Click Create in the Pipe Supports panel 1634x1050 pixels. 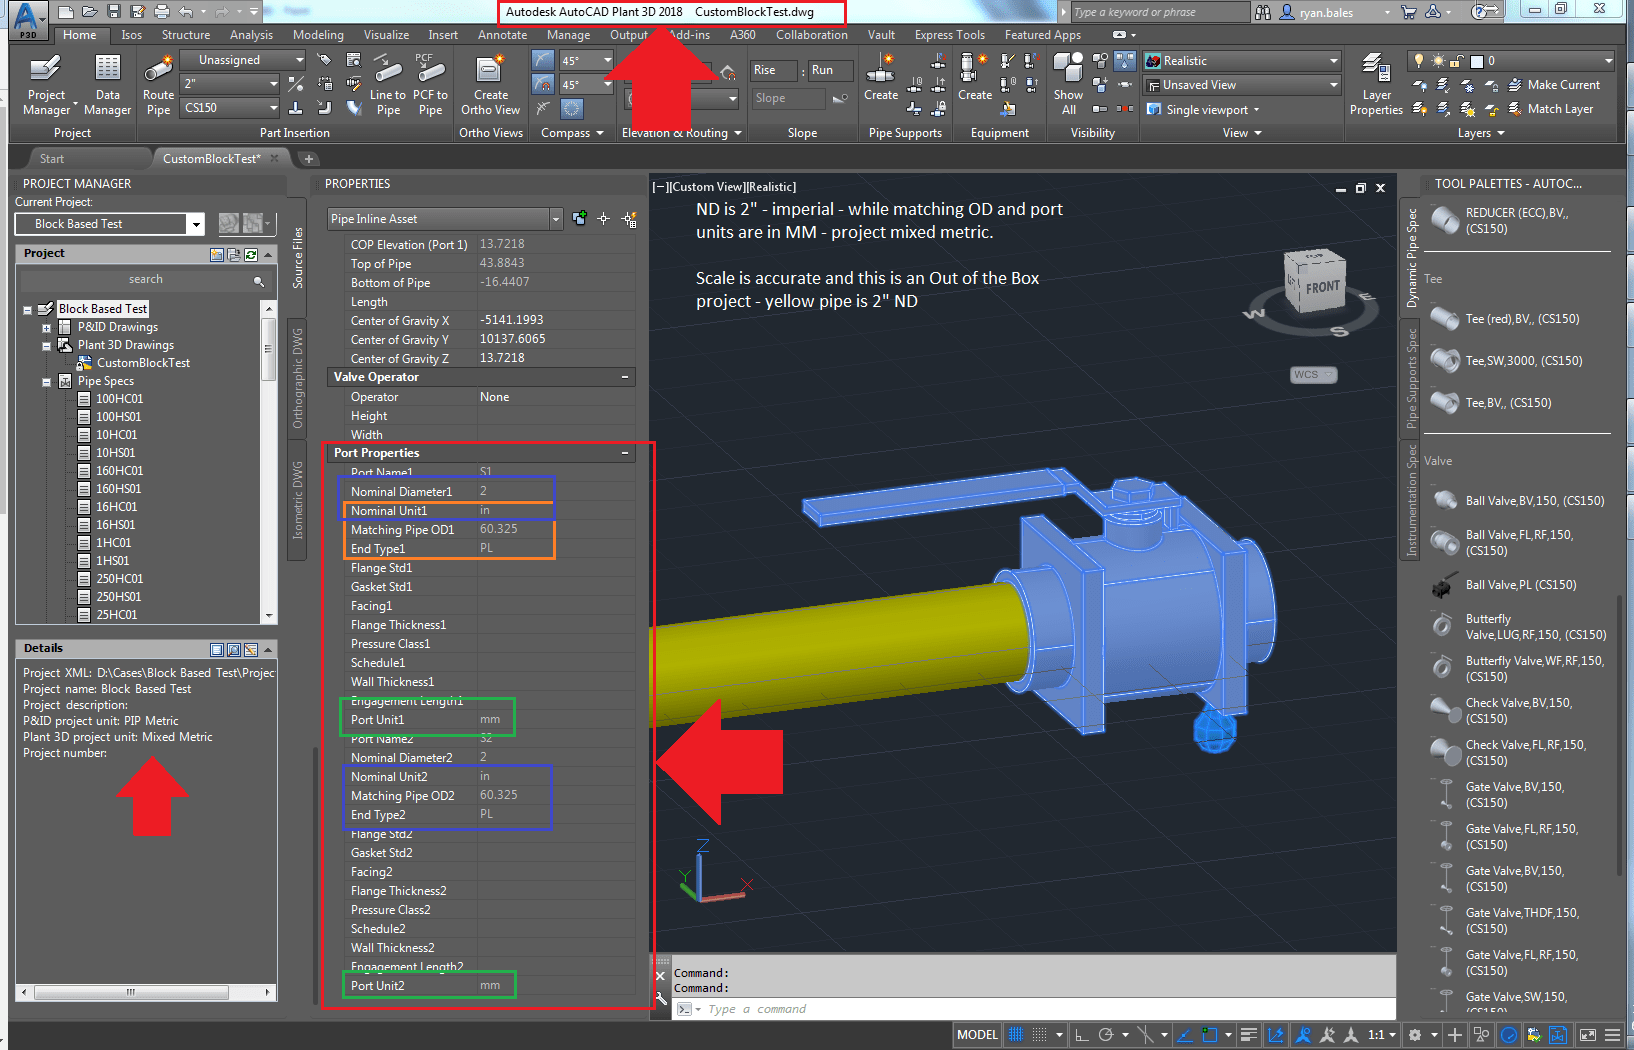(881, 78)
